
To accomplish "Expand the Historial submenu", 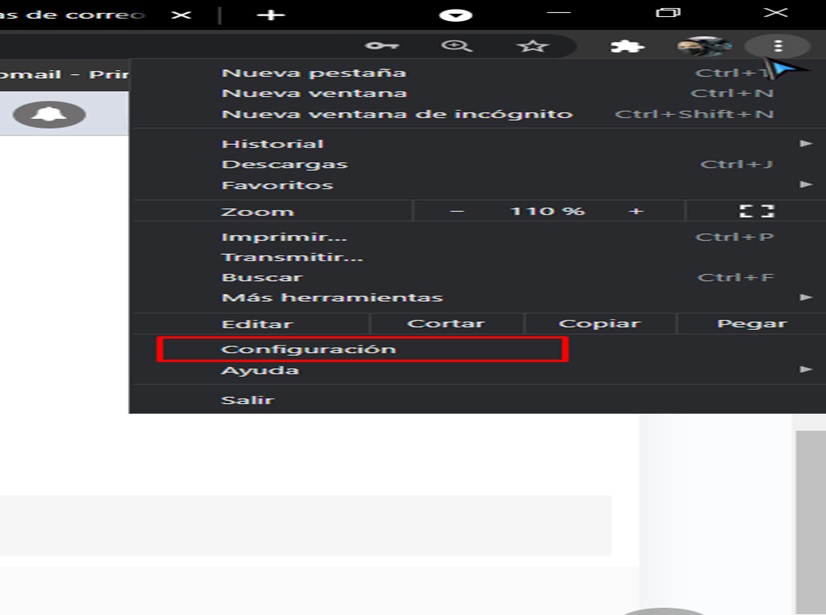I will pyautogui.click(x=477, y=143).
